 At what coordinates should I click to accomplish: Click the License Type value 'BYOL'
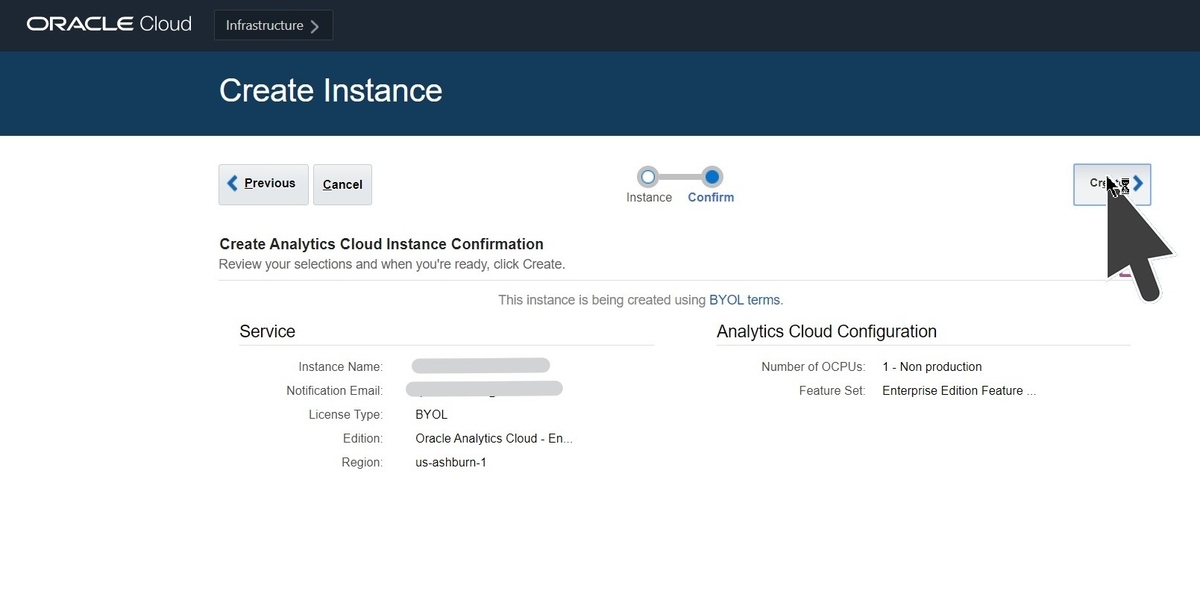pos(431,415)
